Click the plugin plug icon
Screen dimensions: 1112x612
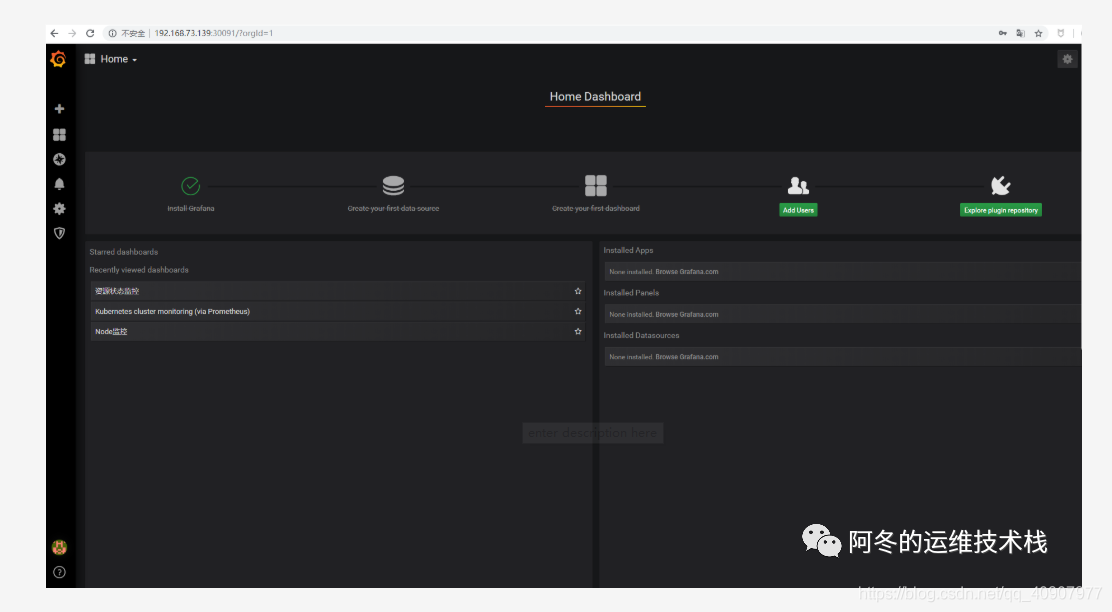tap(1001, 186)
